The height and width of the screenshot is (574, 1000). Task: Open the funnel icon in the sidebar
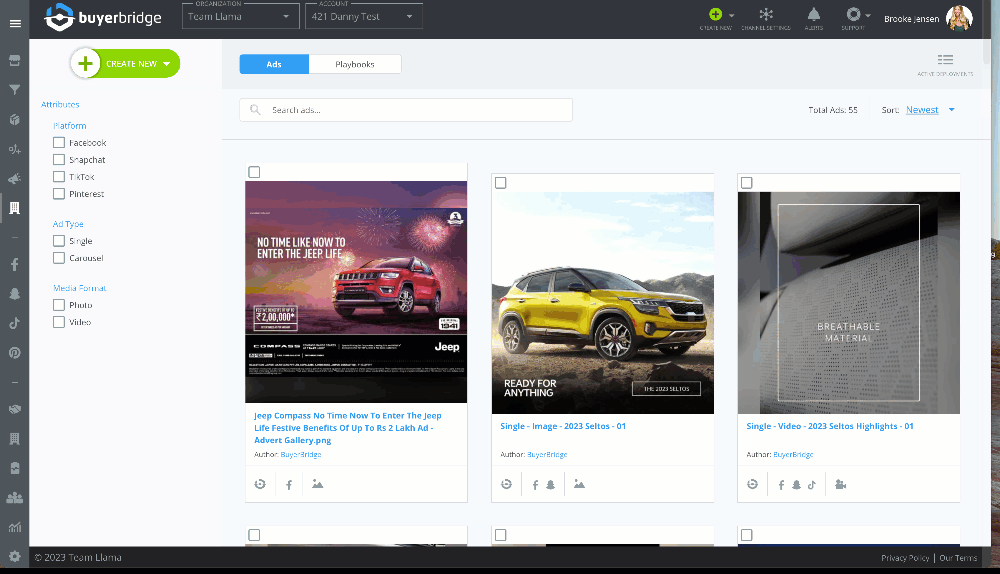pyautogui.click(x=15, y=90)
